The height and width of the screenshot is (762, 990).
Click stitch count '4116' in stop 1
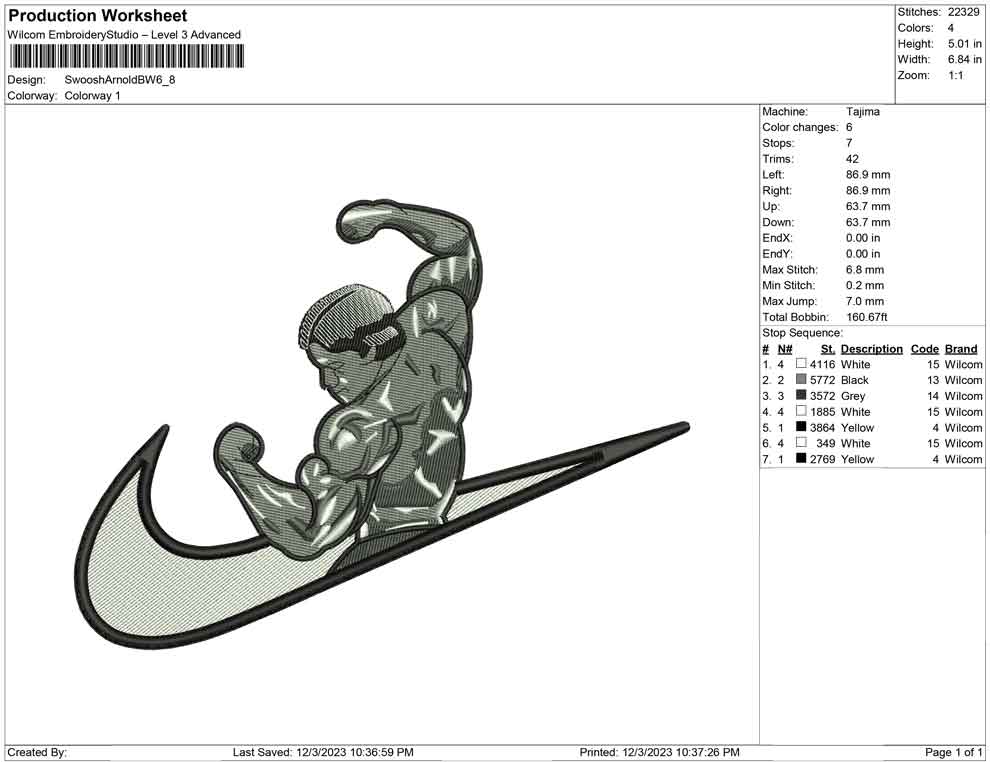[822, 364]
